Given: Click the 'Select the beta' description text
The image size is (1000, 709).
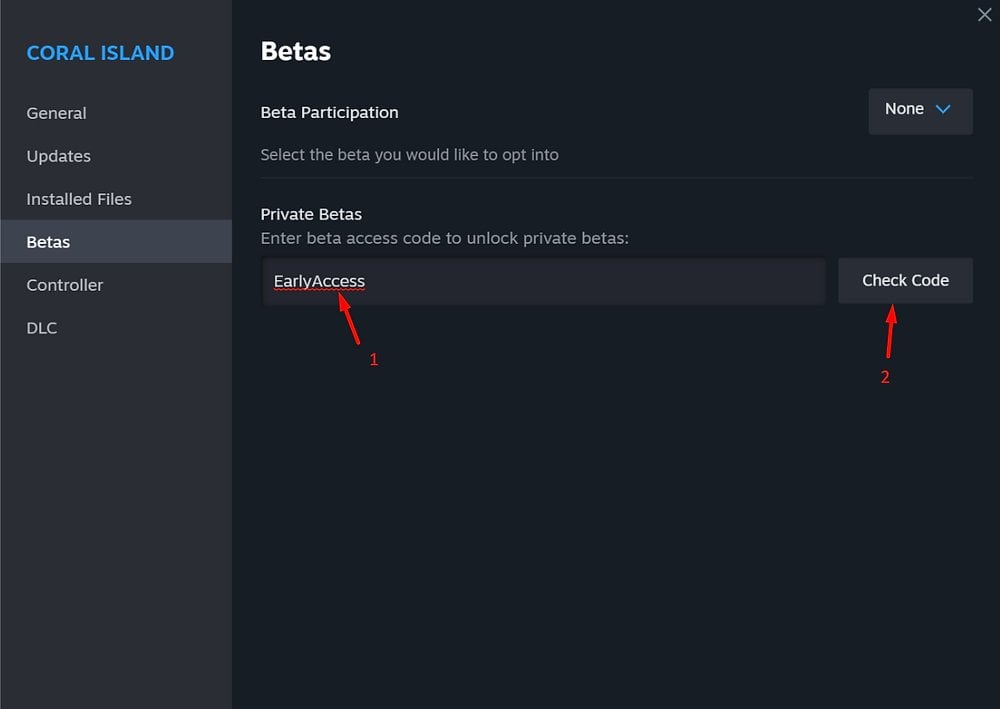Looking at the screenshot, I should (409, 155).
